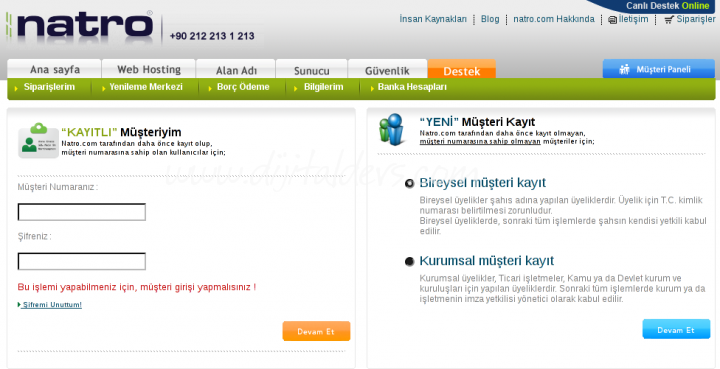
Task: Visit the İnsan Kaynakları link
Action: coord(433,19)
